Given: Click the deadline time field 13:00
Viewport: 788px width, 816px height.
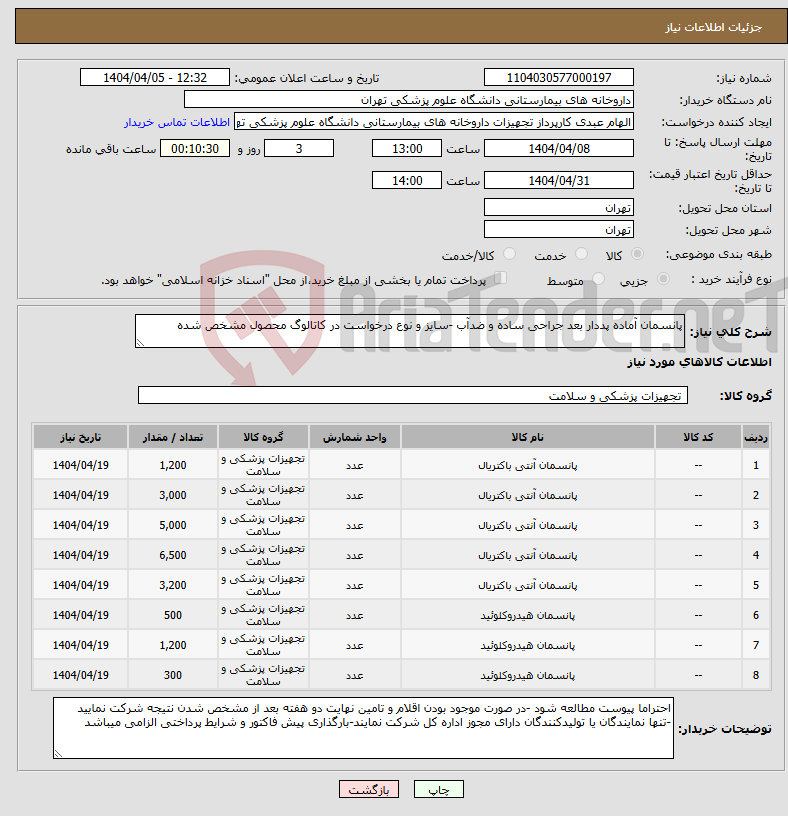Looking at the screenshot, I should coord(406,148).
